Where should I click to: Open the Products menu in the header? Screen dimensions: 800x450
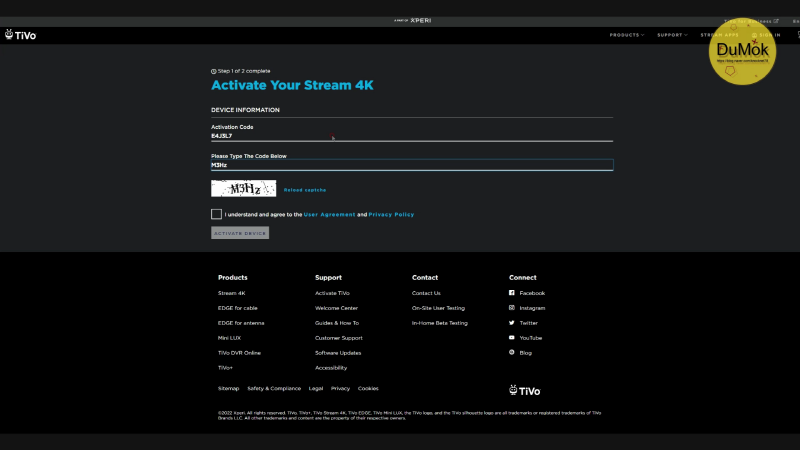click(x=627, y=35)
